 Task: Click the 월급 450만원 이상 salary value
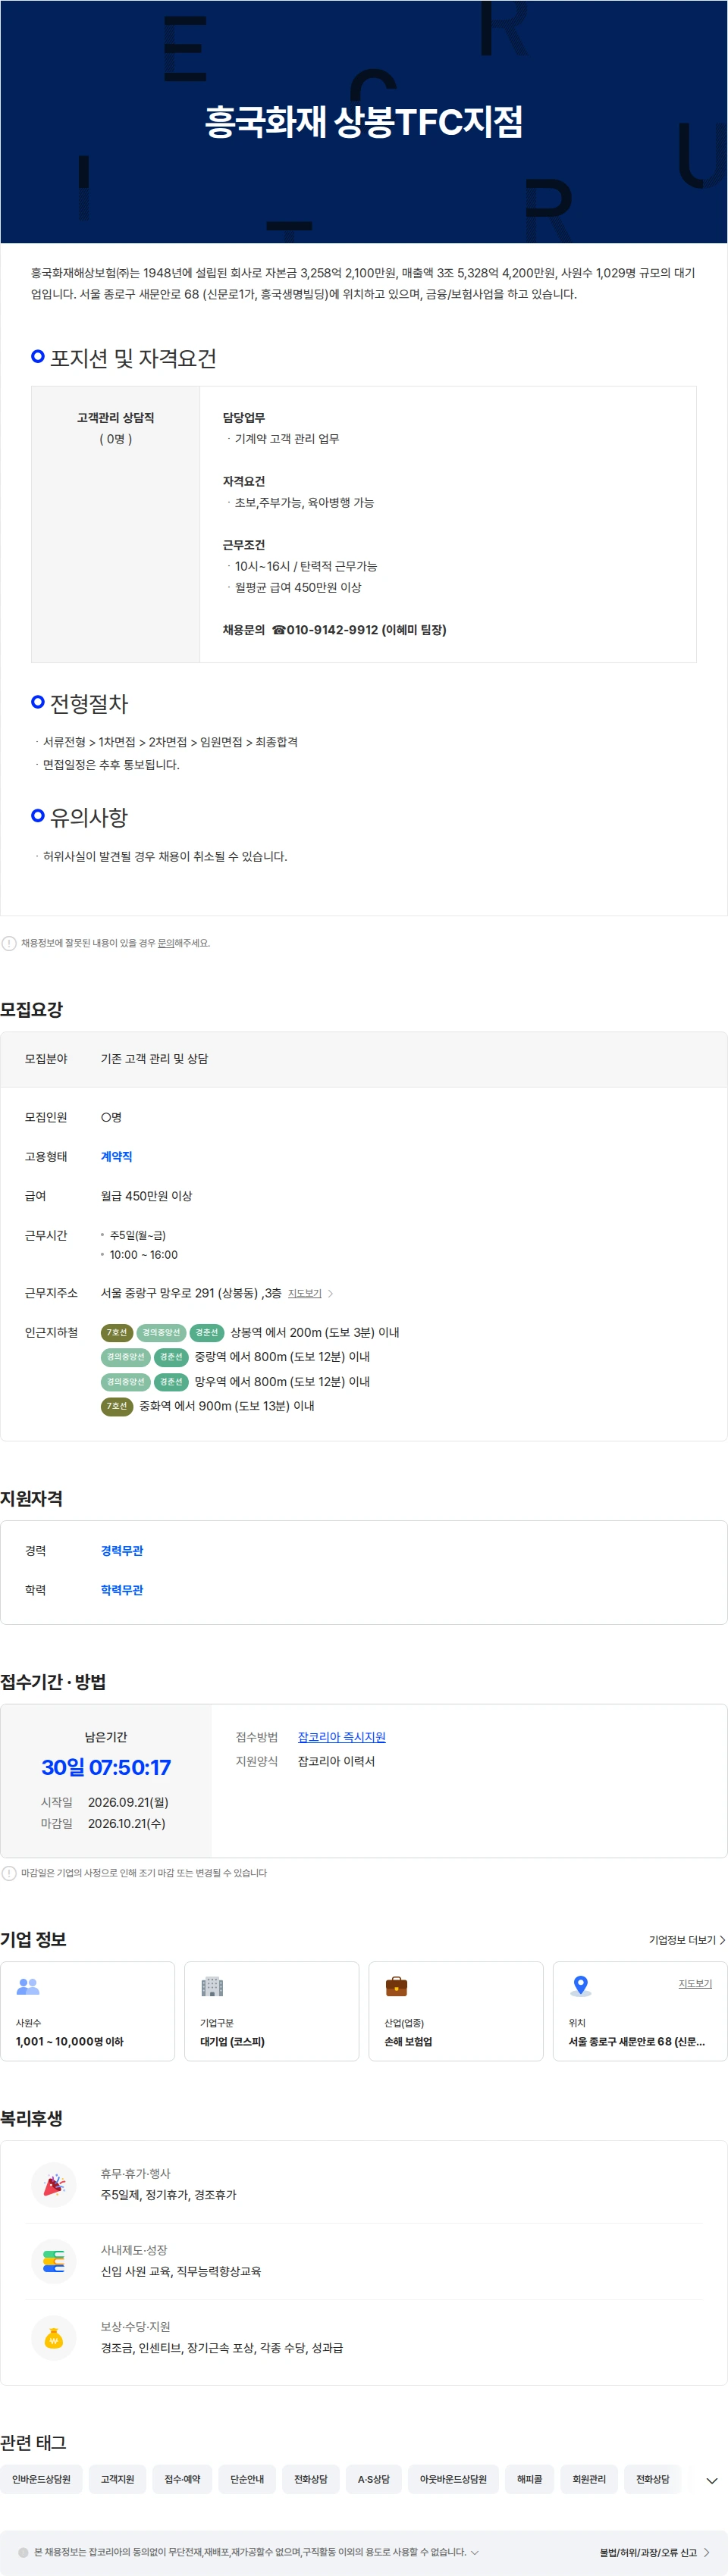[146, 1196]
